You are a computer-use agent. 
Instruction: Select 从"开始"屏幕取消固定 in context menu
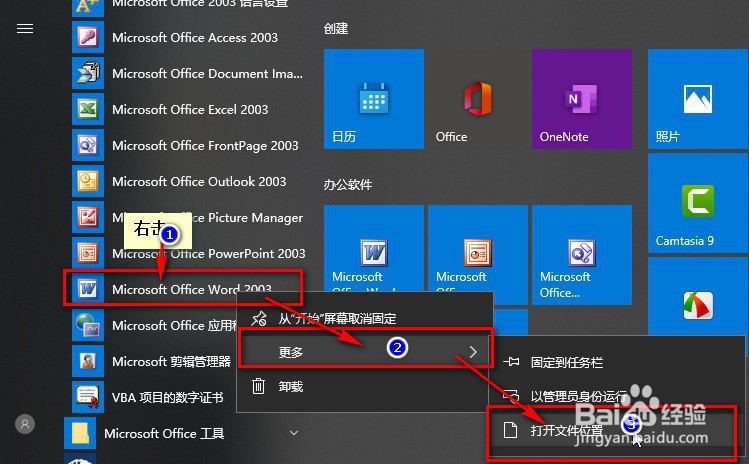pos(364,318)
